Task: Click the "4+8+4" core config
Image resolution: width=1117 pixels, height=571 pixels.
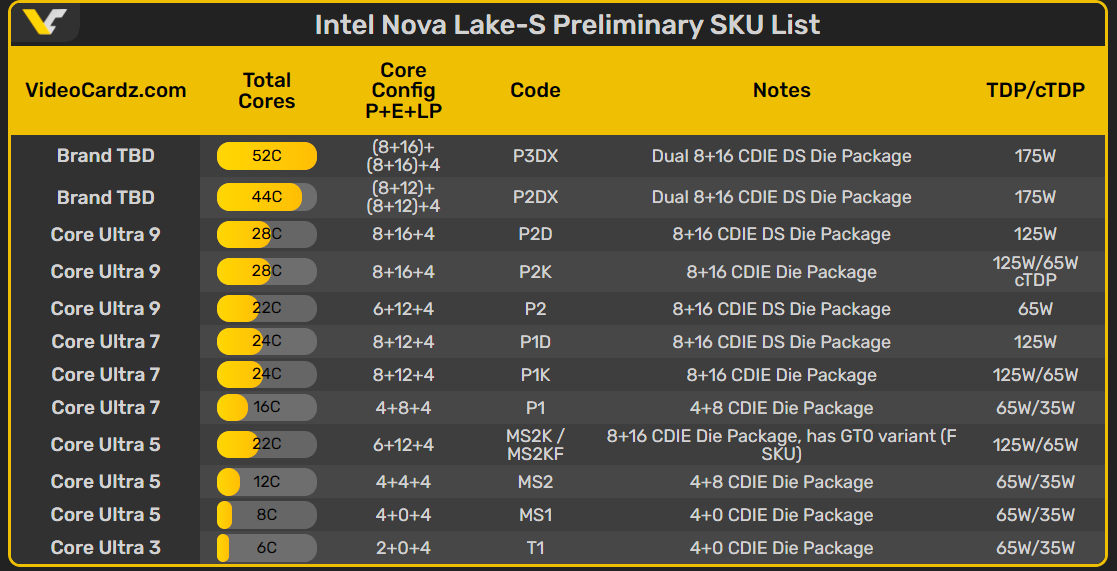Action: point(403,407)
